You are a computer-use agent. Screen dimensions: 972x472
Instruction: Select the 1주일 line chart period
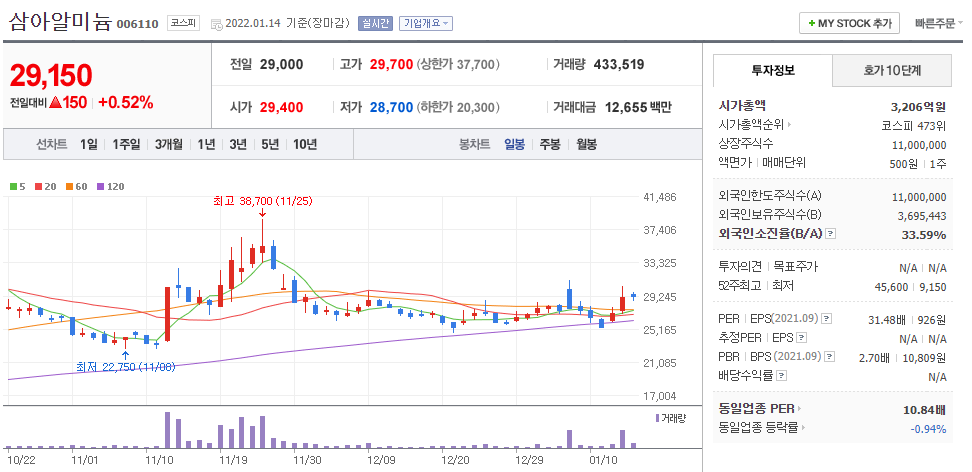click(126, 145)
